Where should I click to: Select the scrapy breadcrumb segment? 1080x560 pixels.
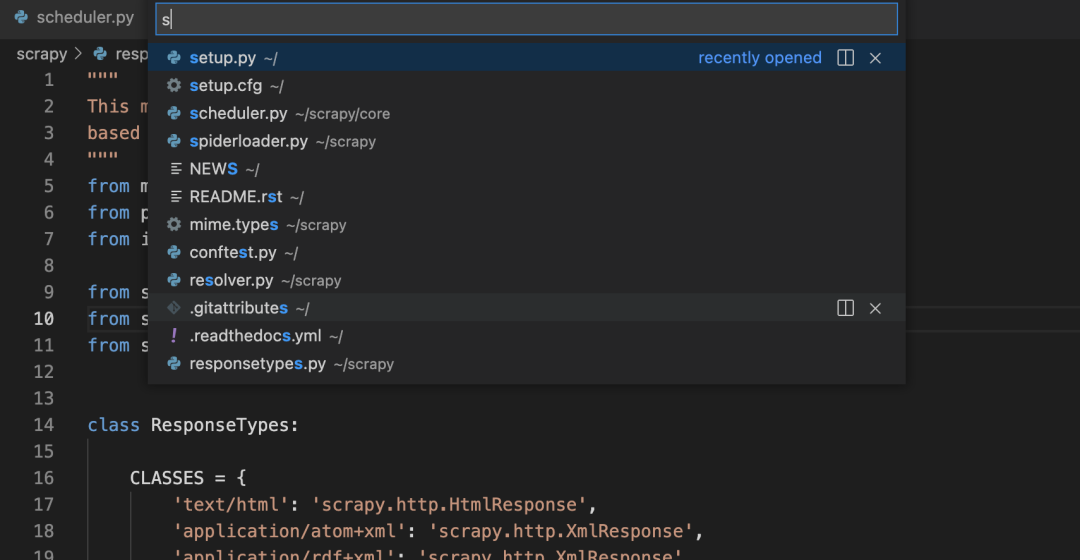(42, 54)
